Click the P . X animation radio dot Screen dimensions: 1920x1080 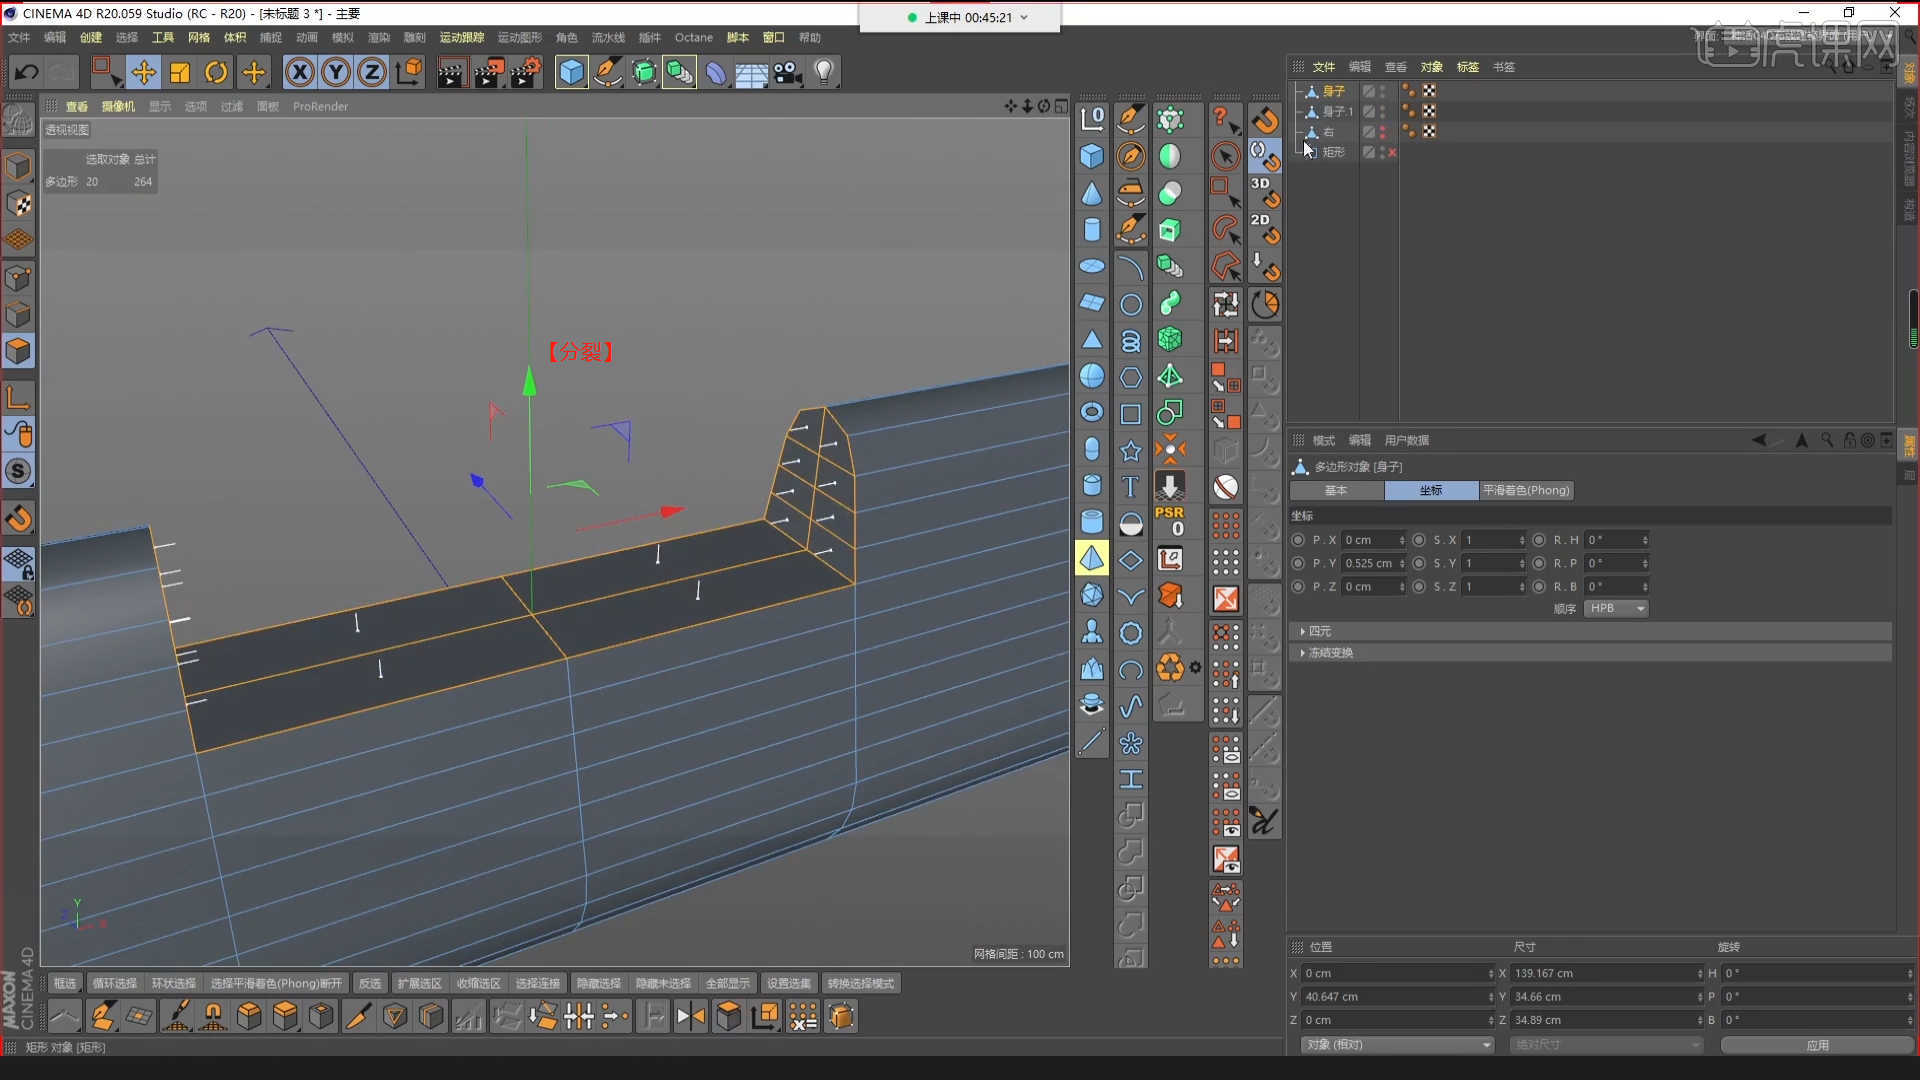pyautogui.click(x=1298, y=540)
